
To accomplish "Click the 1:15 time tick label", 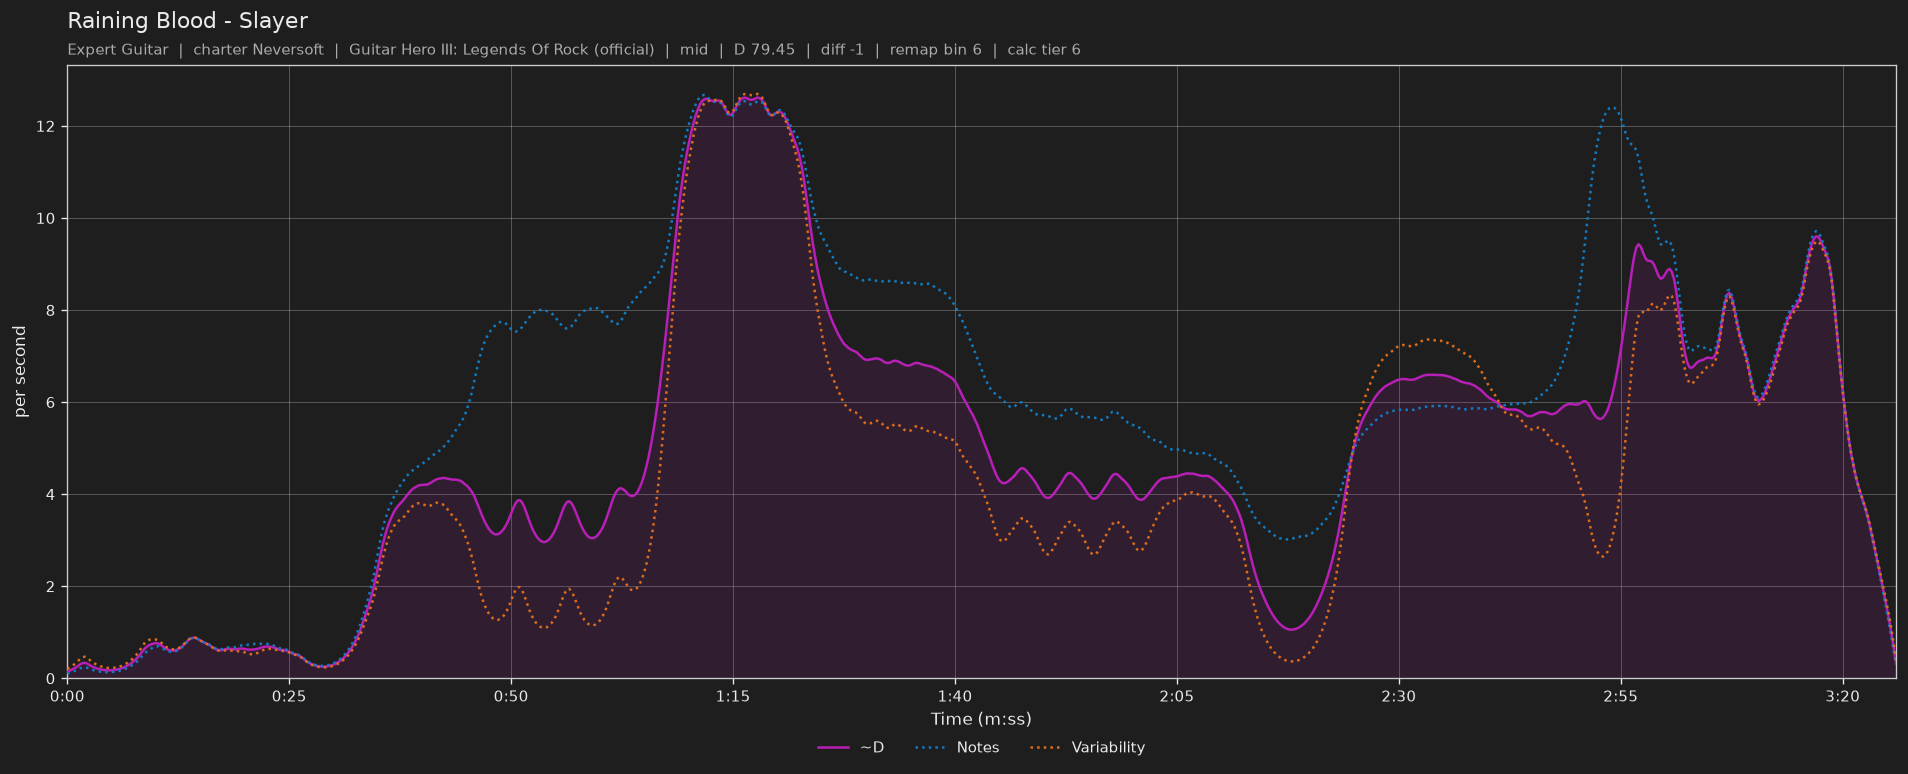I will (x=733, y=696).
